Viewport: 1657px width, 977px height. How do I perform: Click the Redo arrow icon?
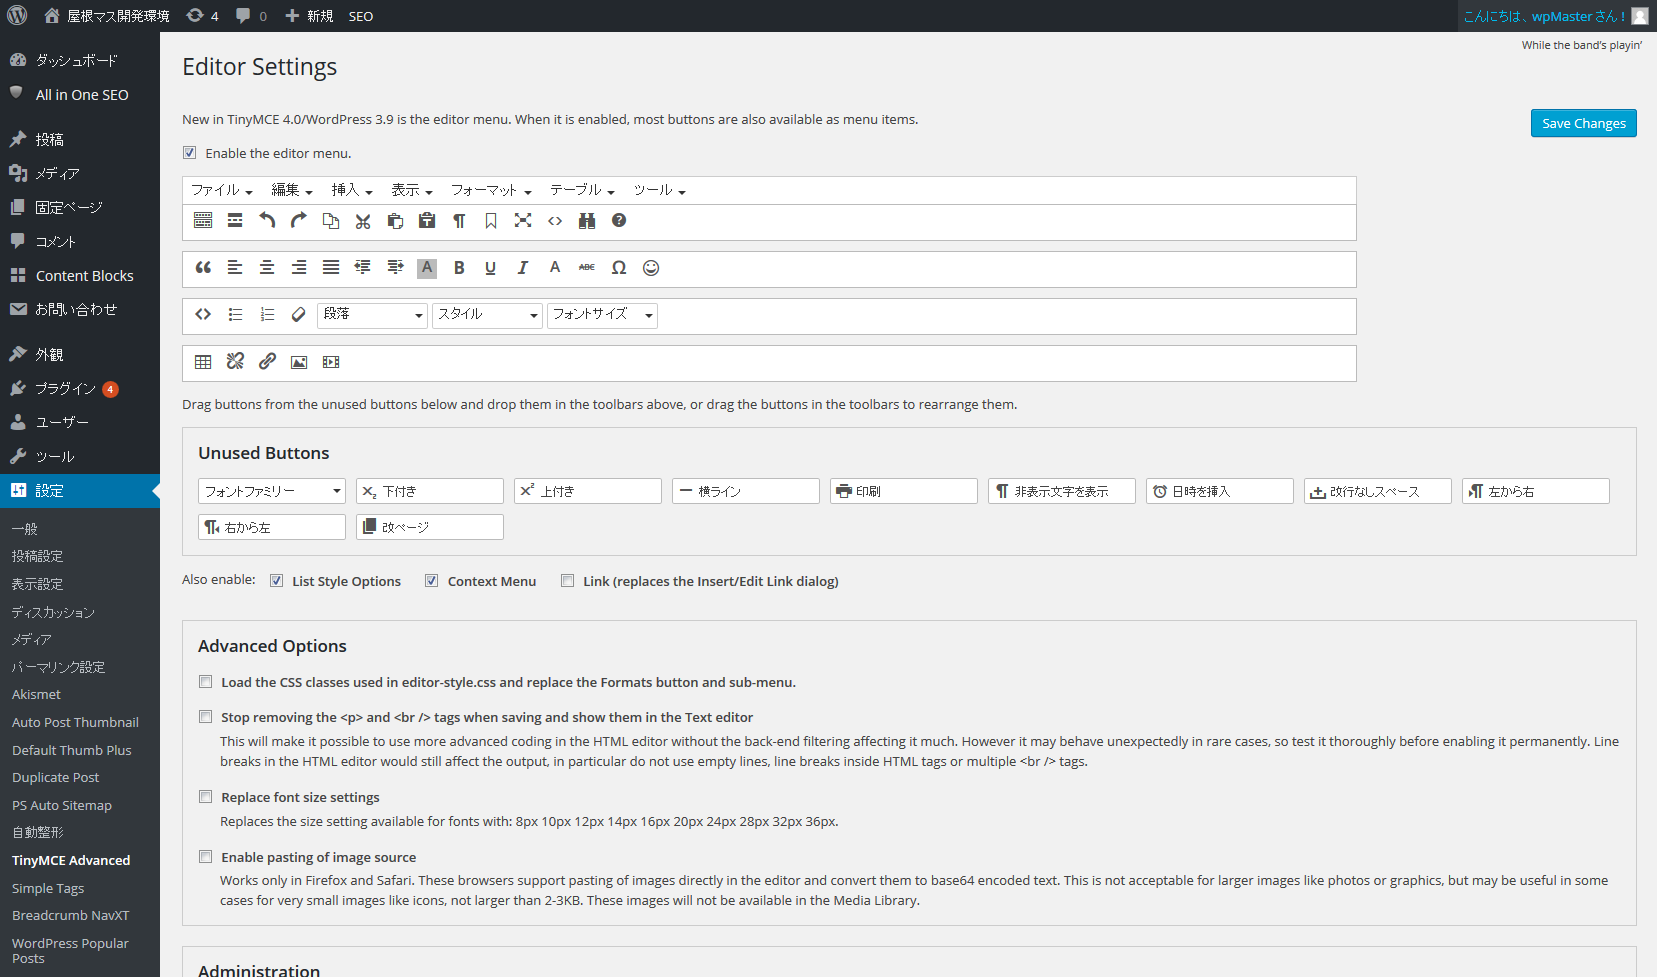[x=299, y=221]
